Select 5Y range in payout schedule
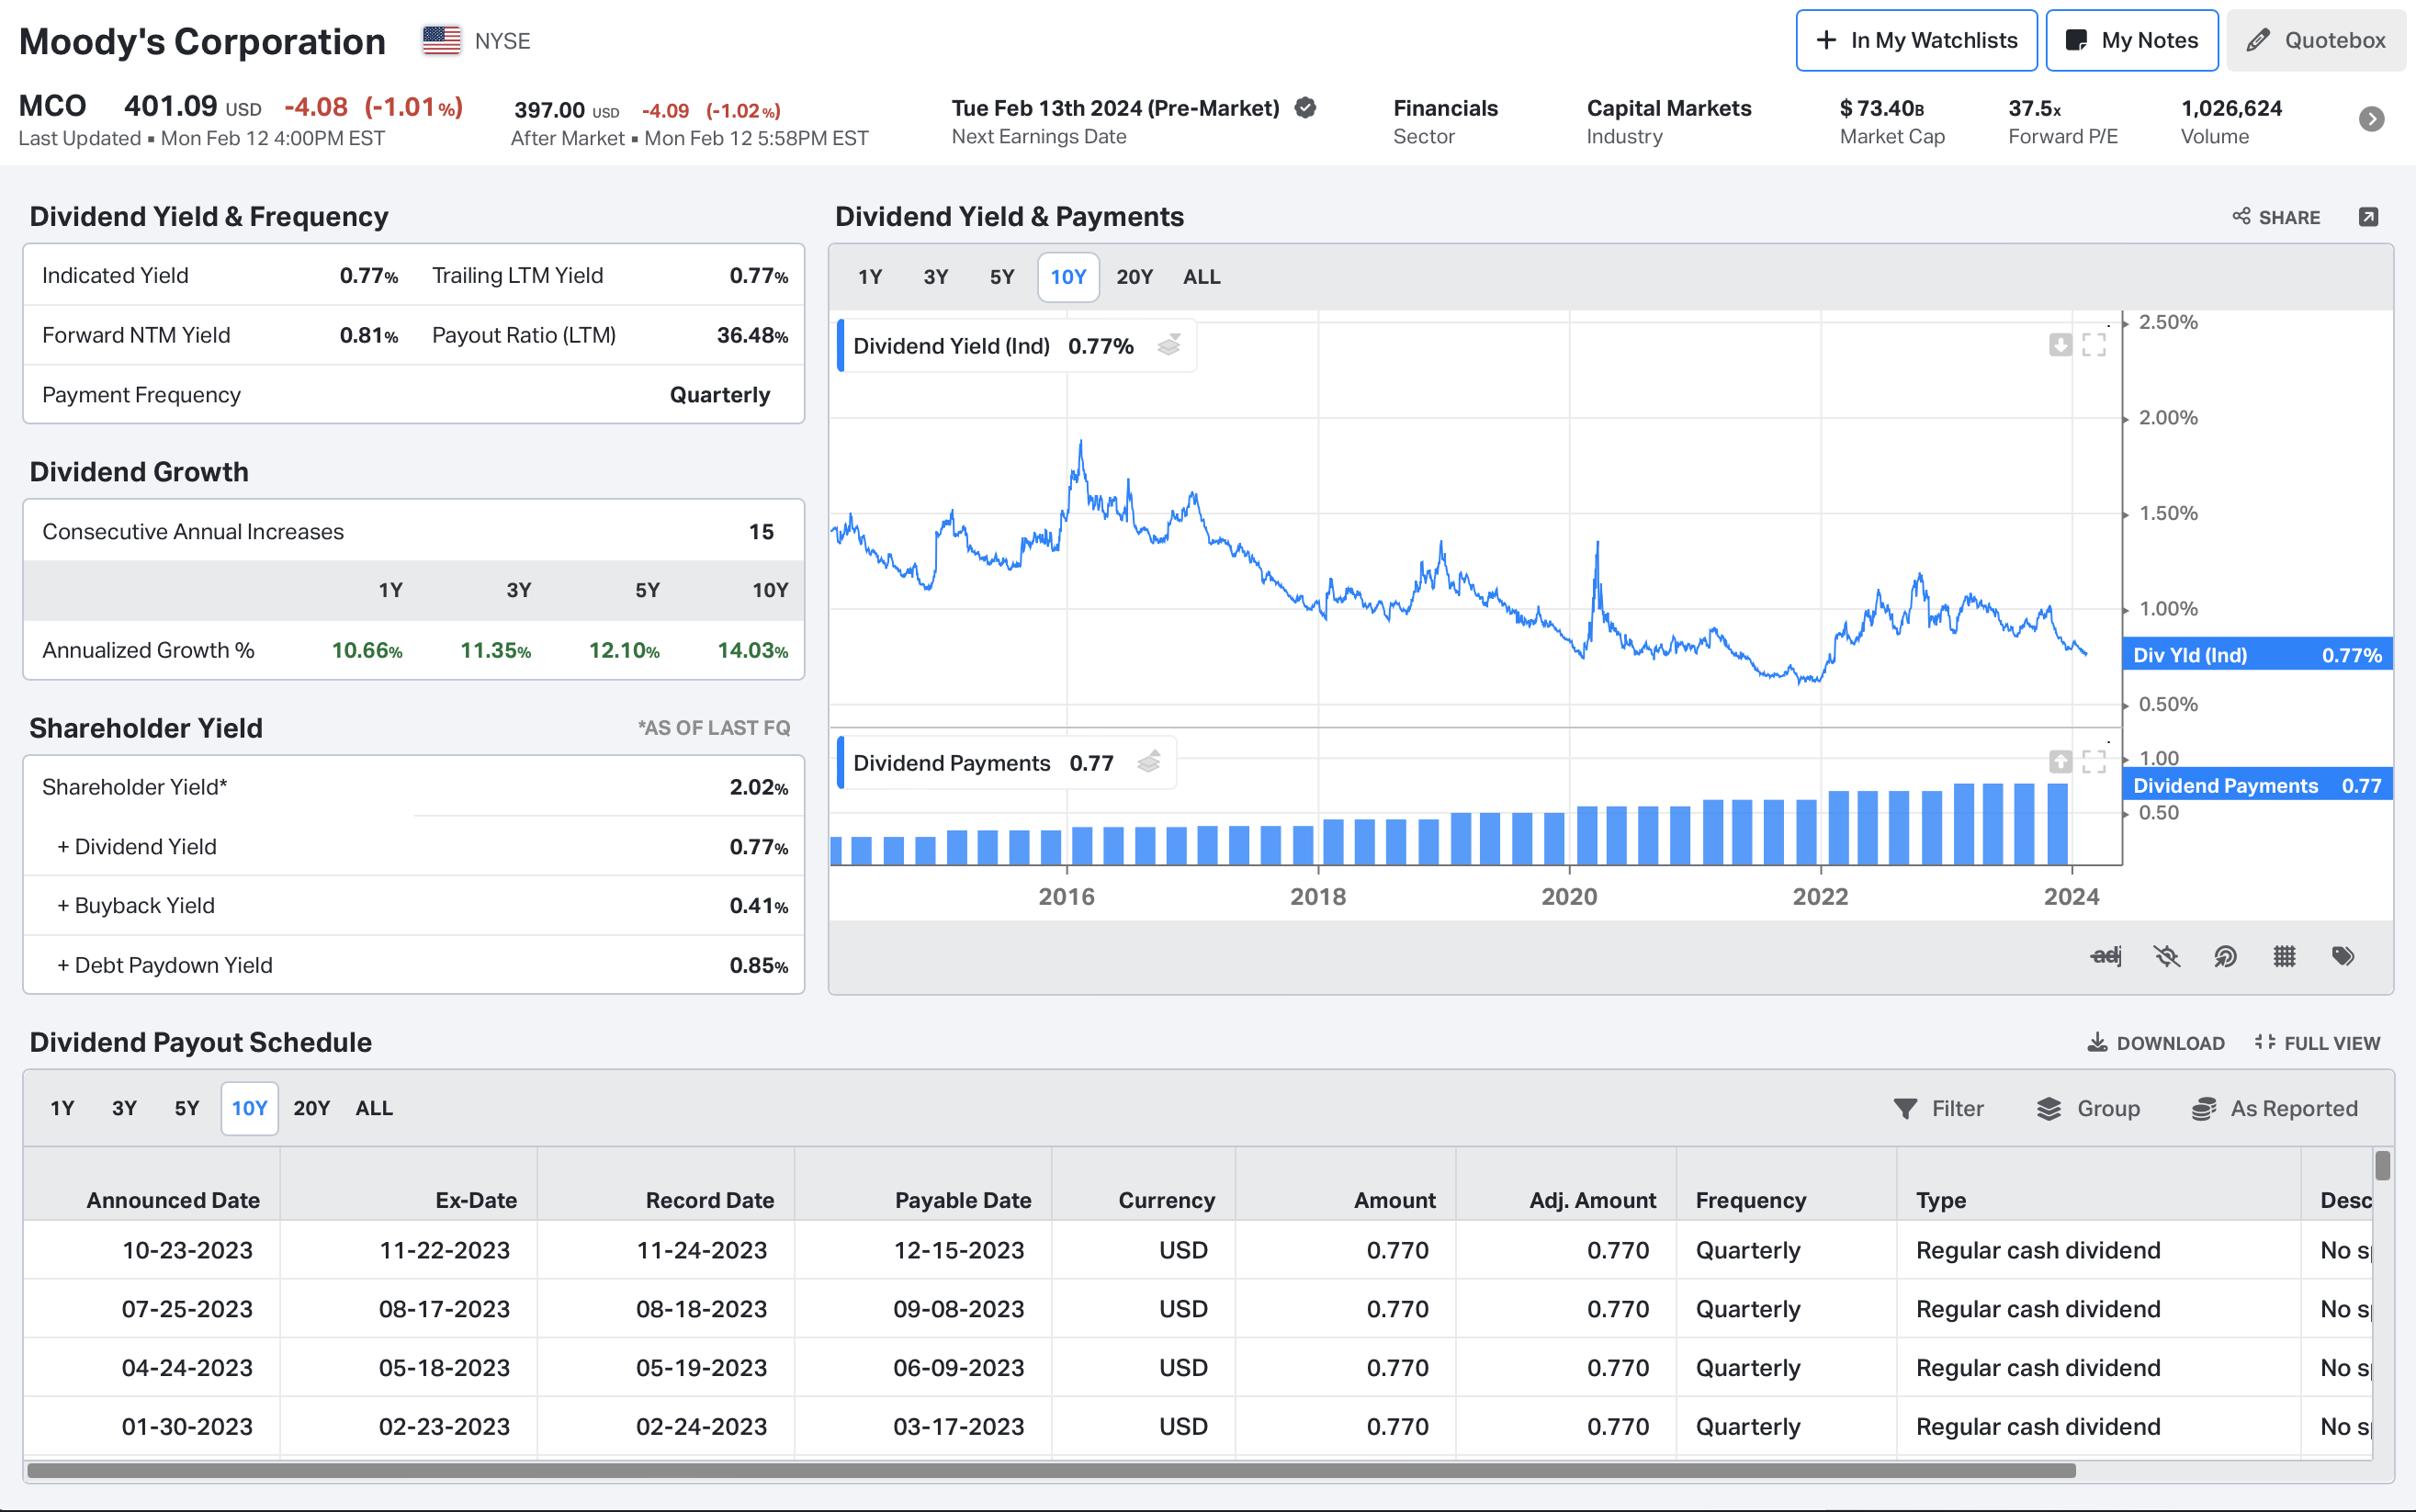 point(187,1108)
